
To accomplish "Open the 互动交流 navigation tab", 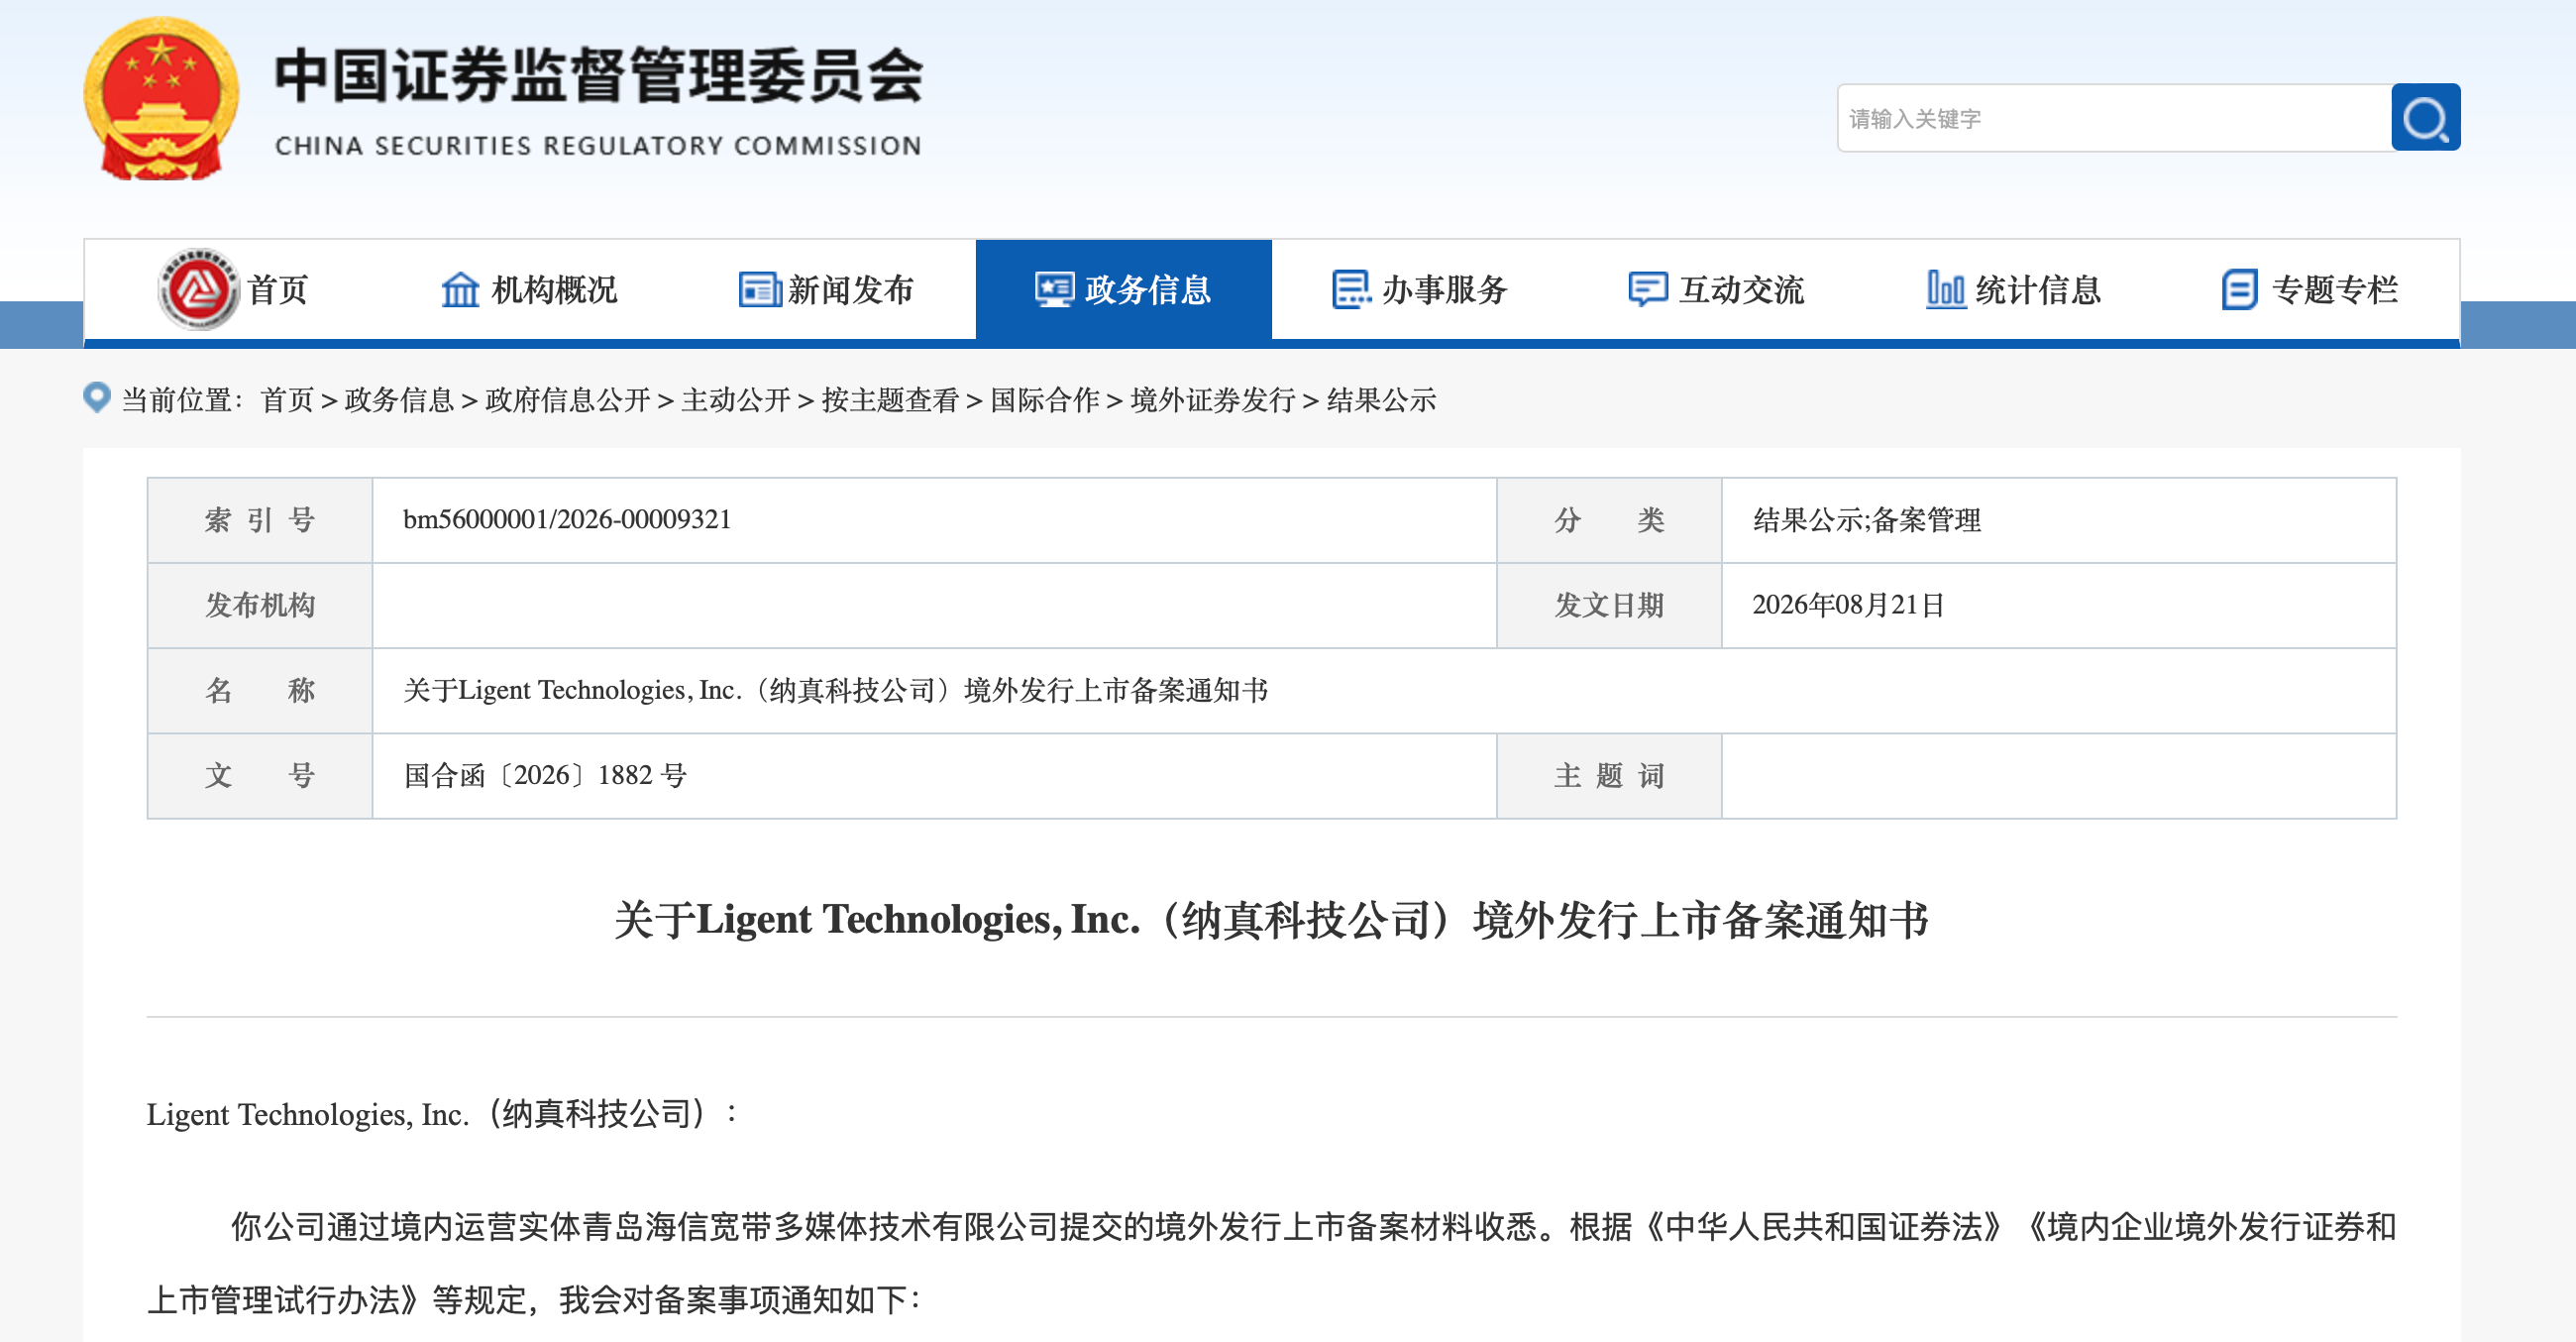I will (x=1716, y=290).
